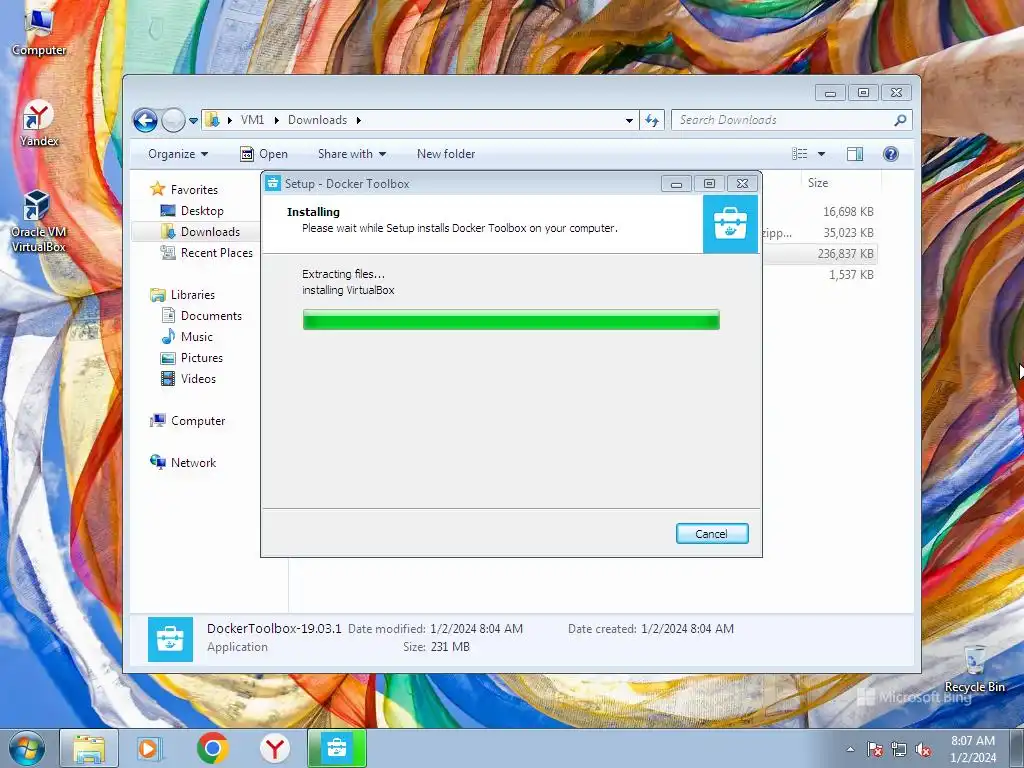1024x768 pixels.
Task: Launch Windows Media Player from taskbar
Action: pyautogui.click(x=149, y=748)
